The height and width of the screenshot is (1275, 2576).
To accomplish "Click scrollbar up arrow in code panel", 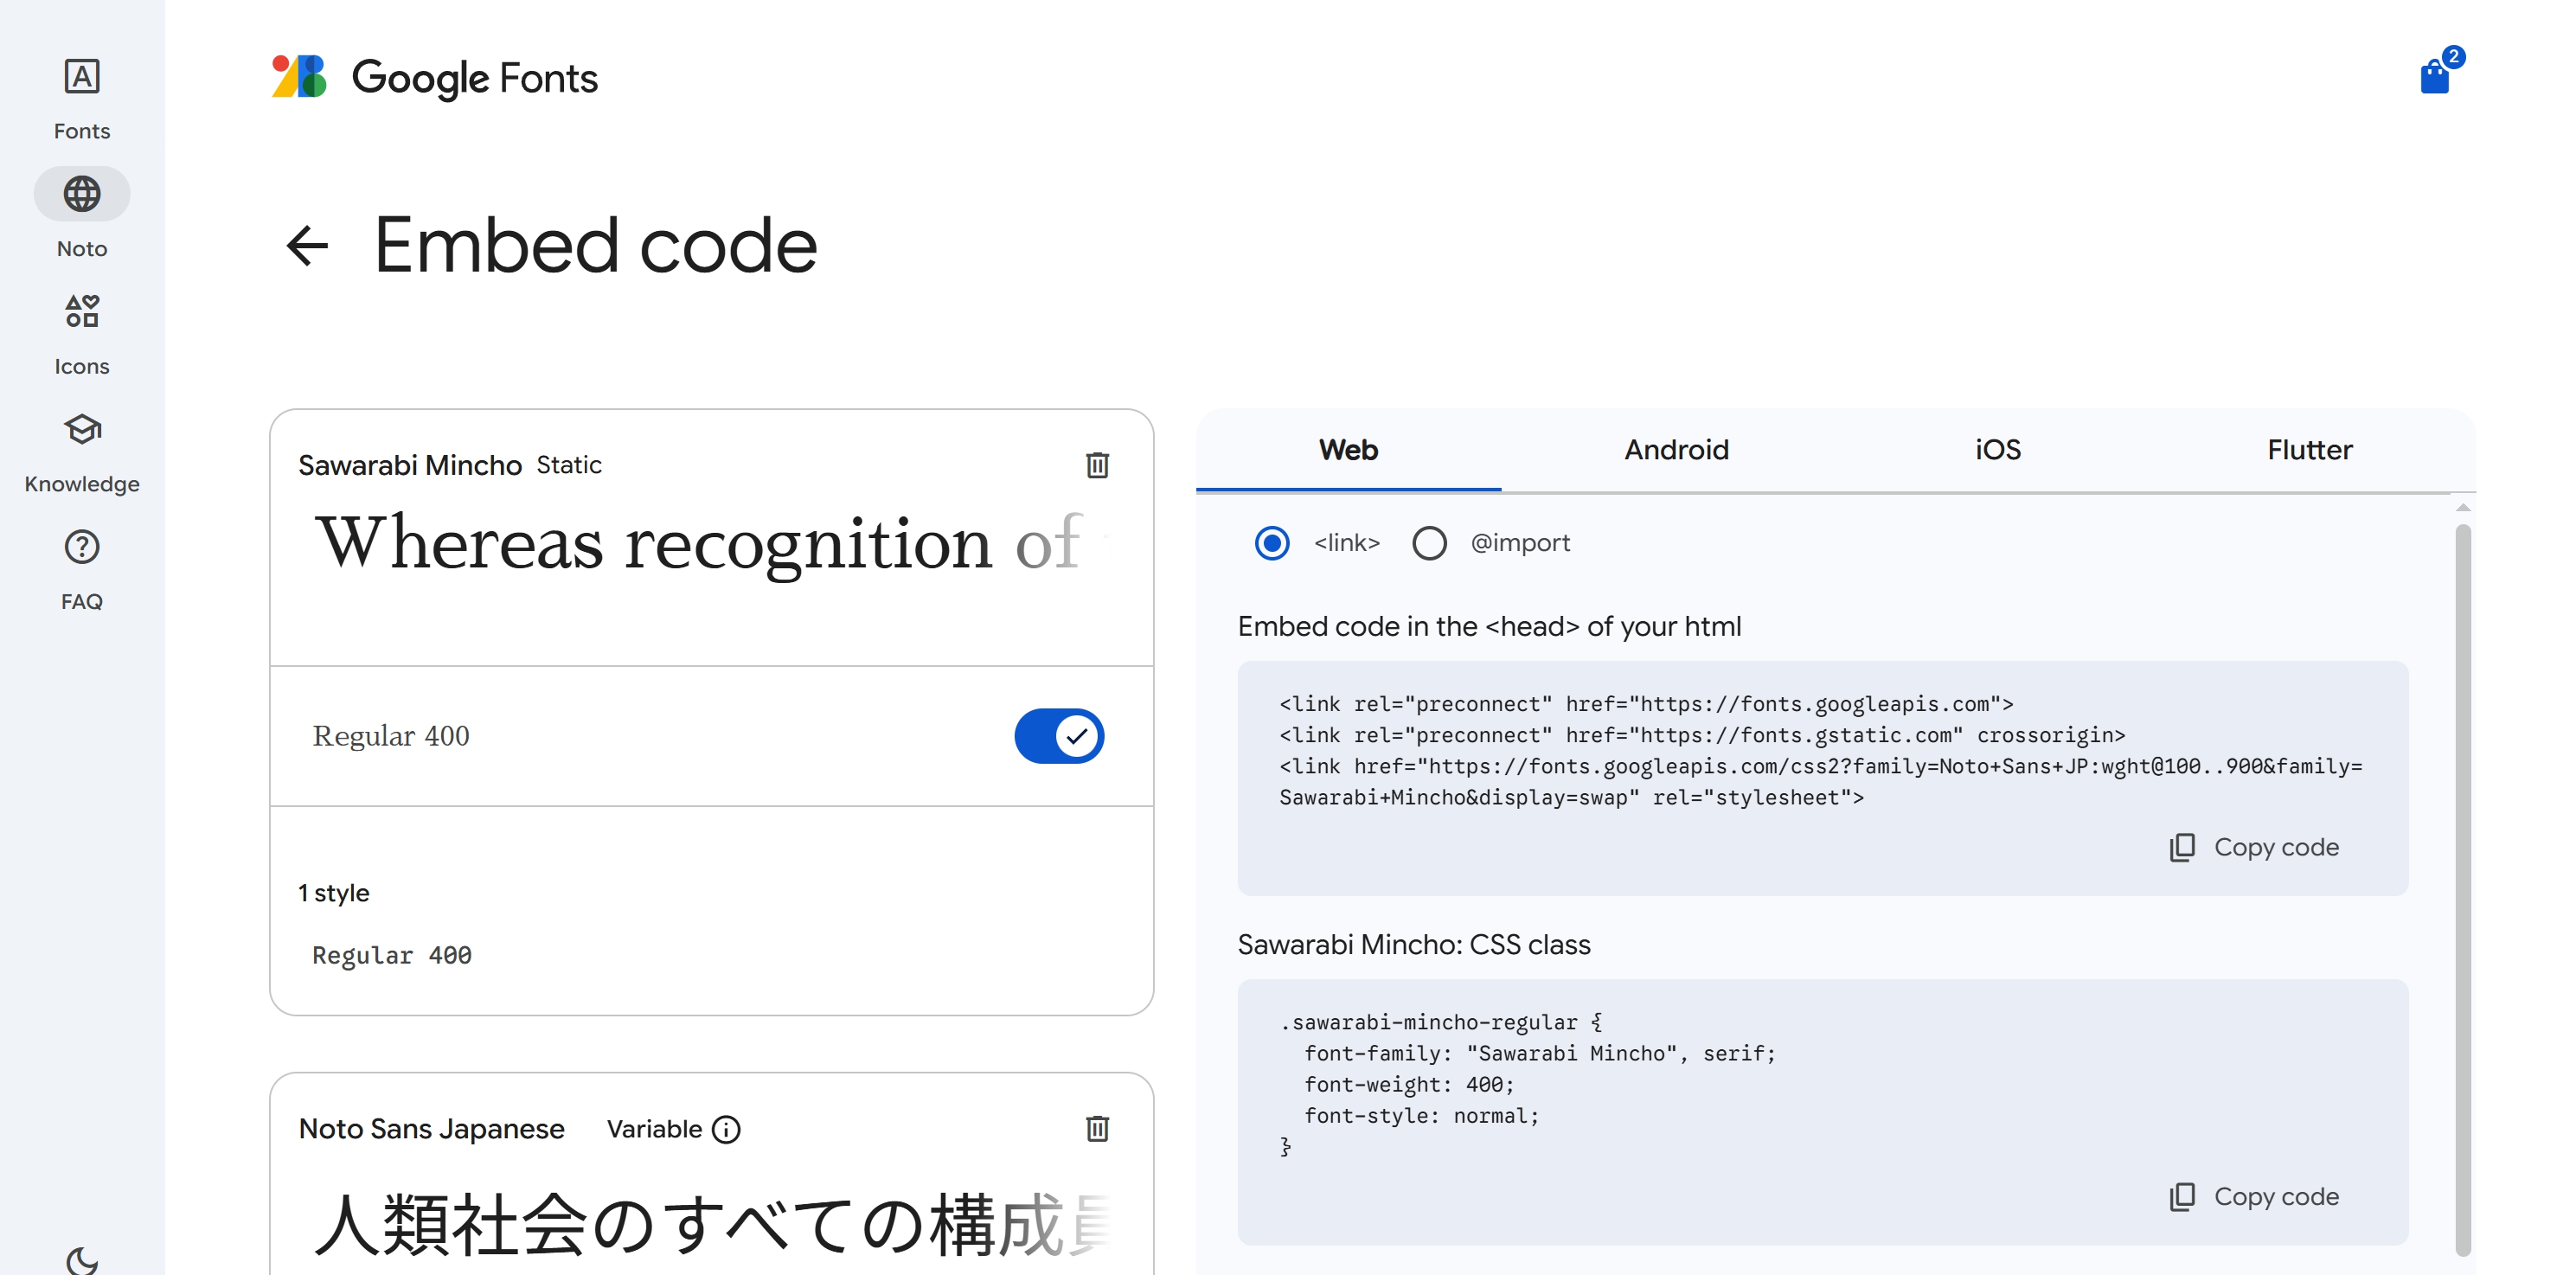I will coord(2463,508).
